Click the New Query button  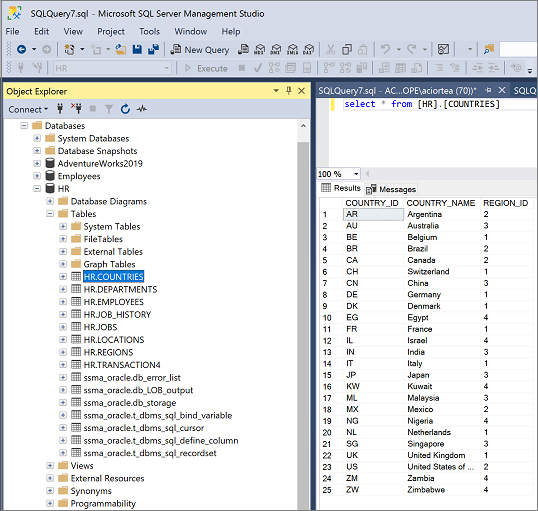[x=200, y=50]
